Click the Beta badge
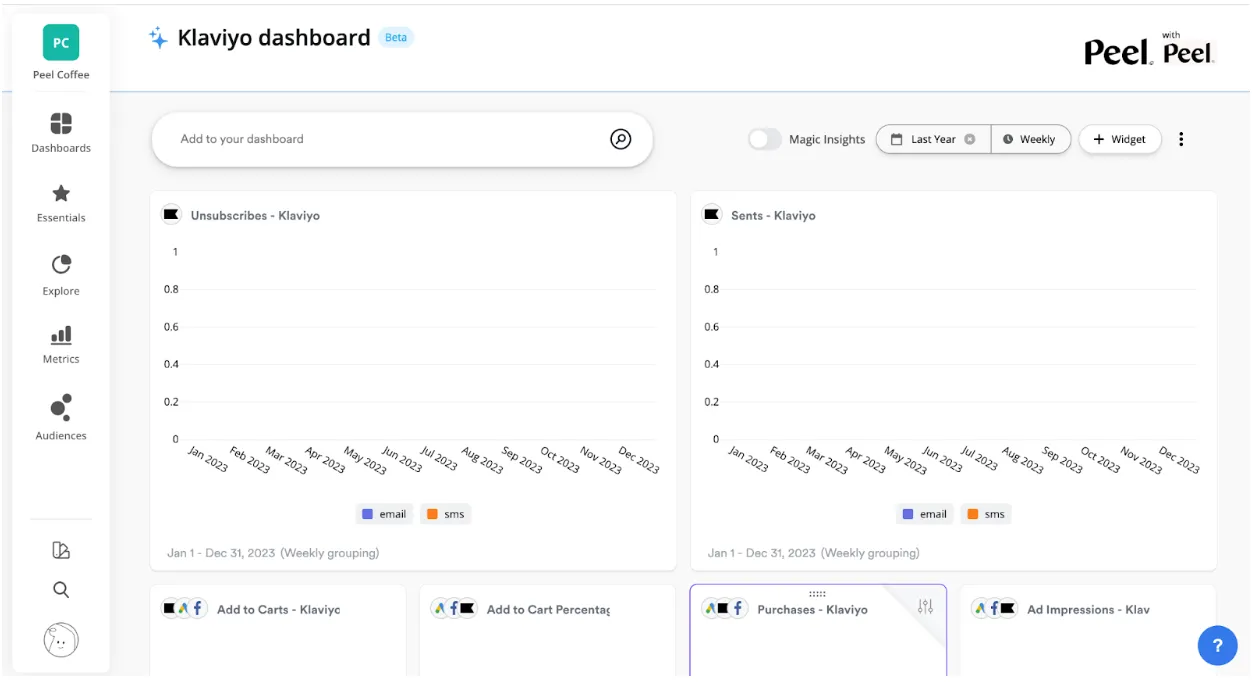The image size is (1256, 688). click(x=396, y=37)
